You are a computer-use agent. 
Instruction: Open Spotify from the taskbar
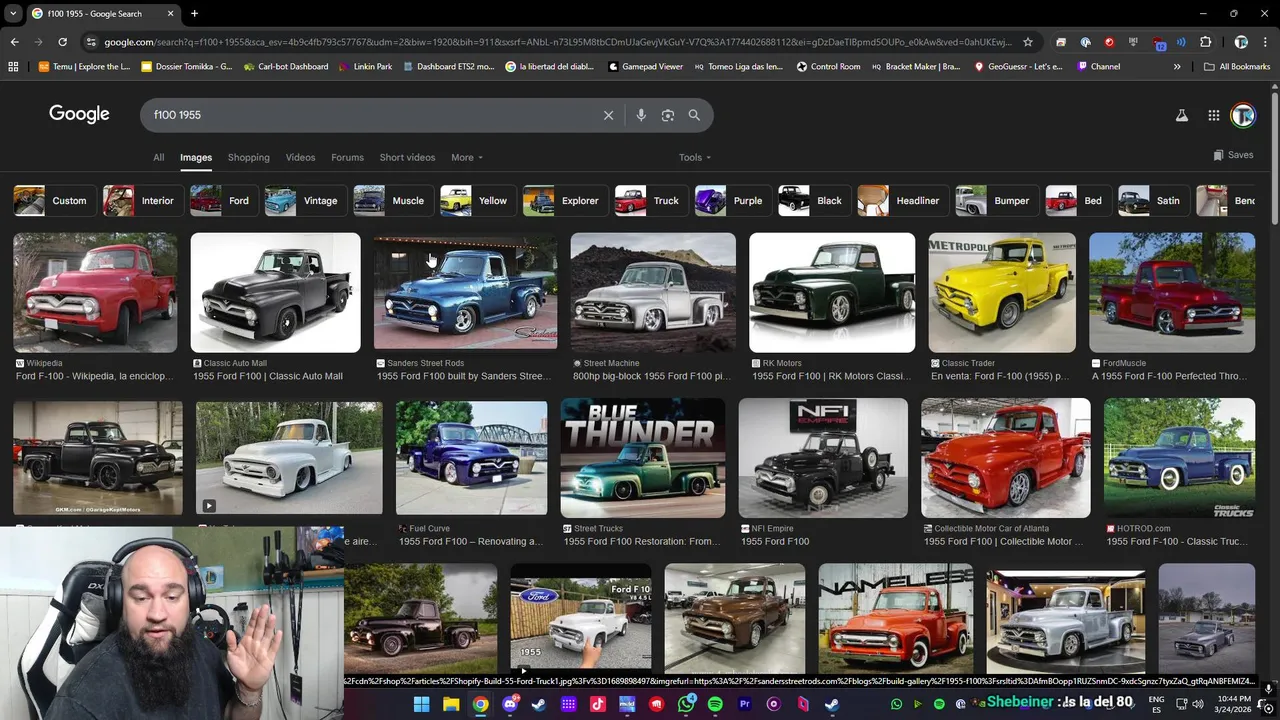click(715, 704)
